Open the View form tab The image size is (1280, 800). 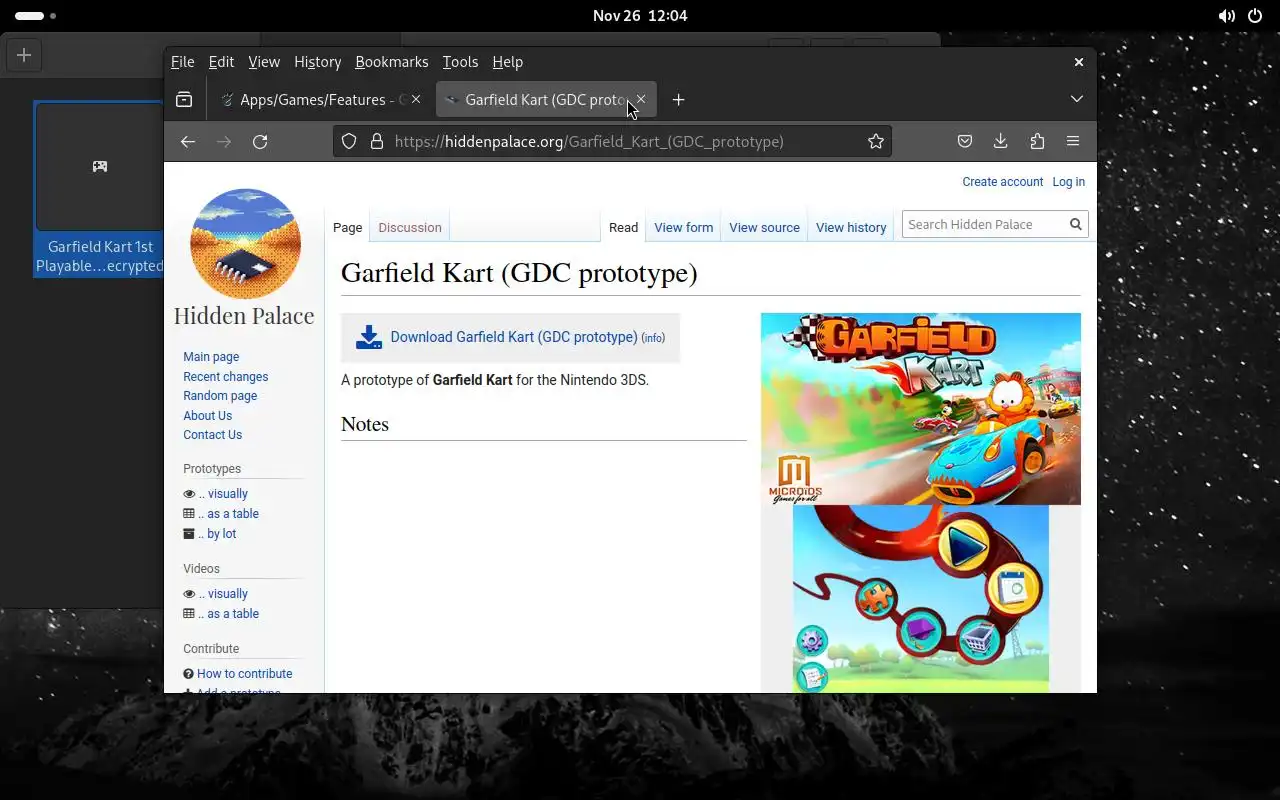click(684, 228)
